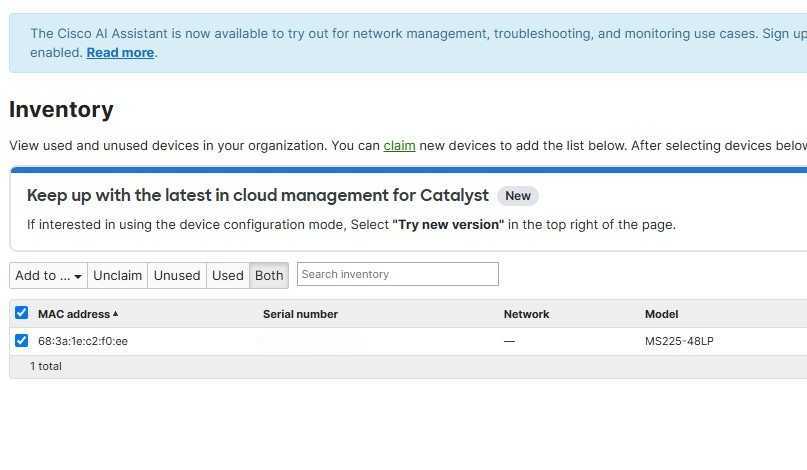Sort table by Model column header

(661, 314)
